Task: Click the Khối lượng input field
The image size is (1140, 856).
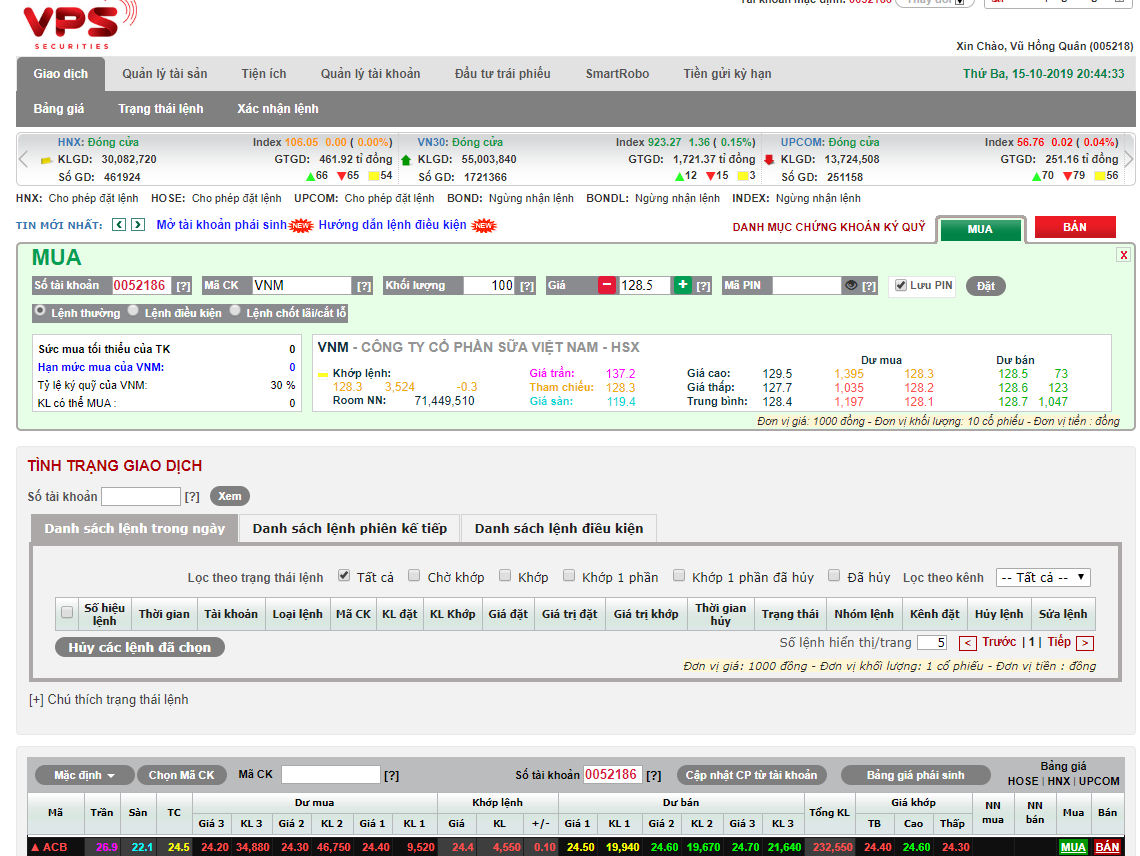Action: point(490,285)
